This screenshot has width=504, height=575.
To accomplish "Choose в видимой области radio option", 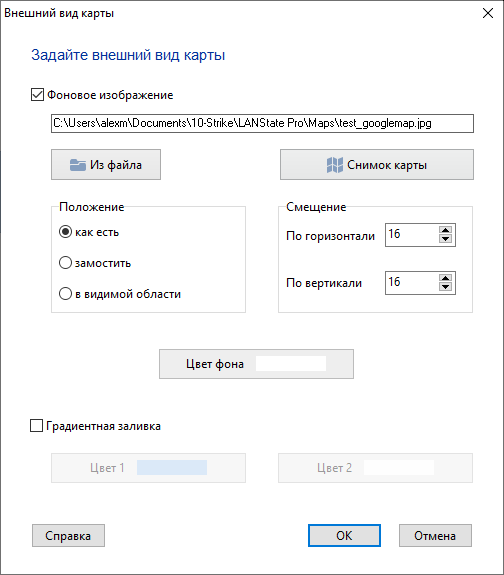I will pos(65,294).
